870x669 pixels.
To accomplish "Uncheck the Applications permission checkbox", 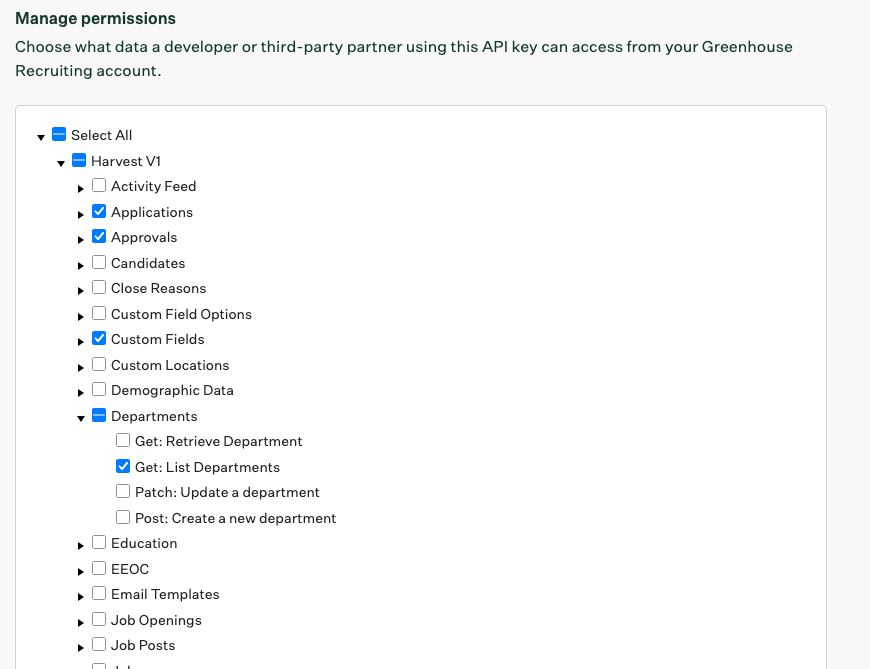I will pyautogui.click(x=99, y=212).
